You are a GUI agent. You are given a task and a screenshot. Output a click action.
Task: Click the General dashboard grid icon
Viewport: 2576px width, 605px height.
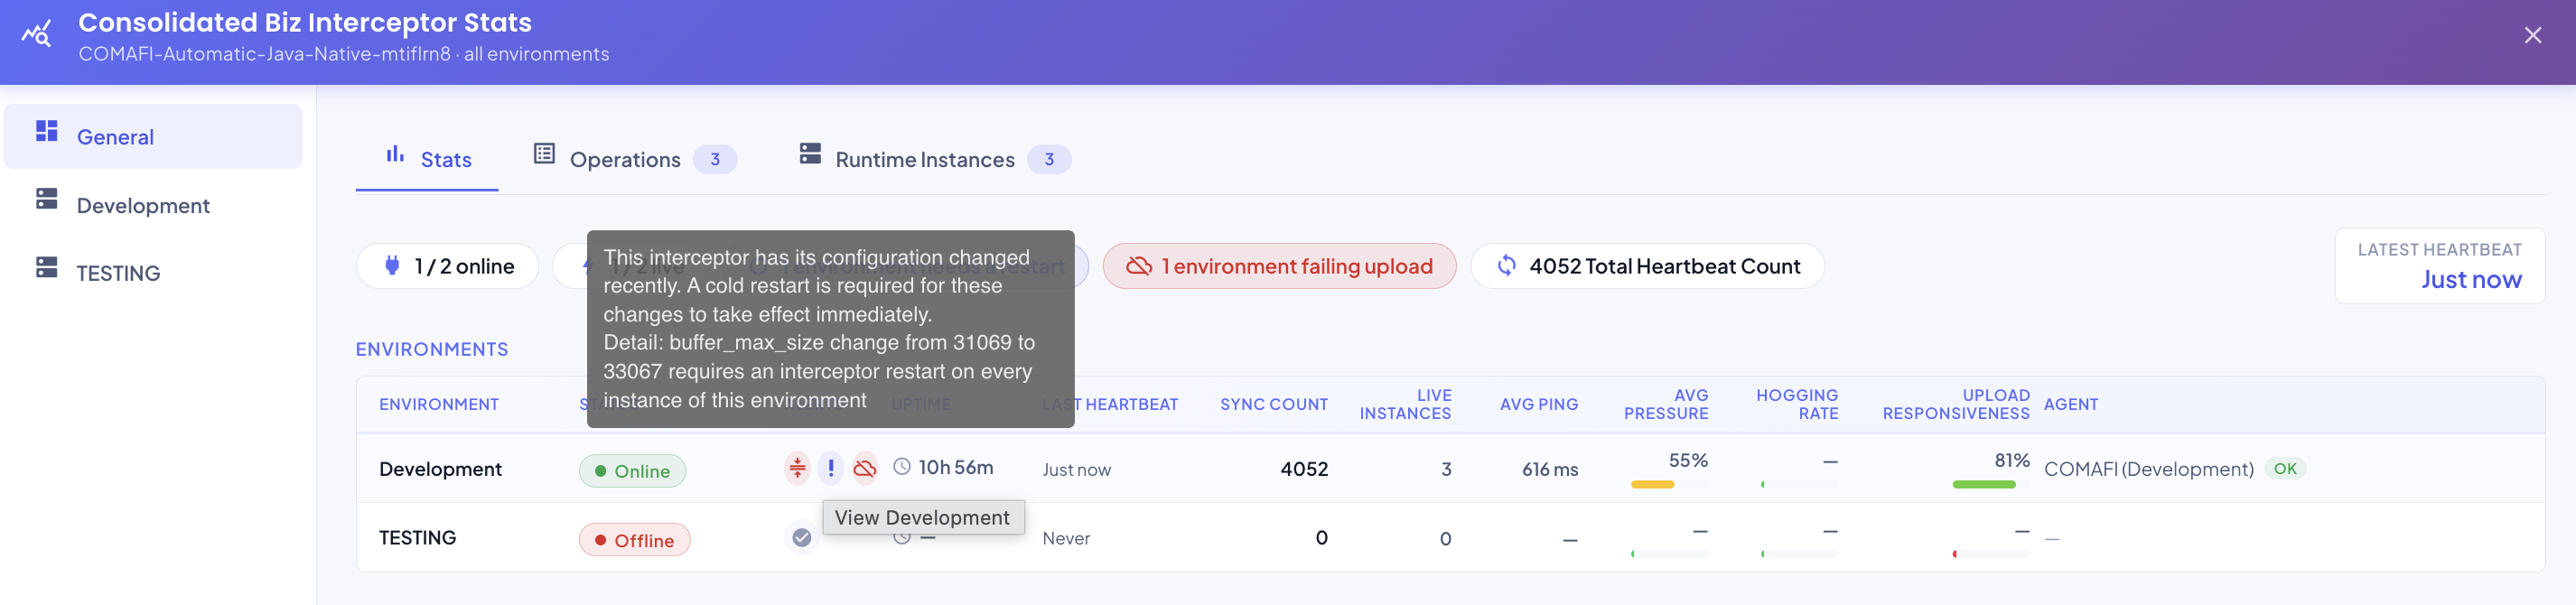coord(47,131)
